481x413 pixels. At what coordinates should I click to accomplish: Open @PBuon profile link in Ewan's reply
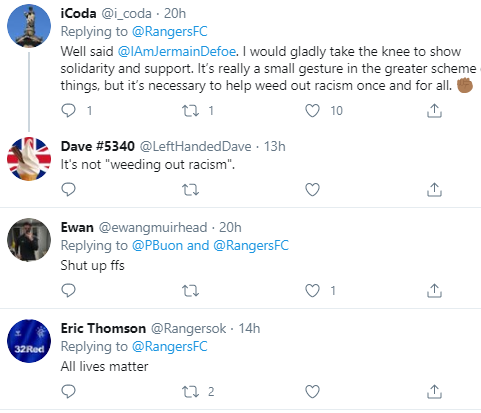pyautogui.click(x=157, y=246)
